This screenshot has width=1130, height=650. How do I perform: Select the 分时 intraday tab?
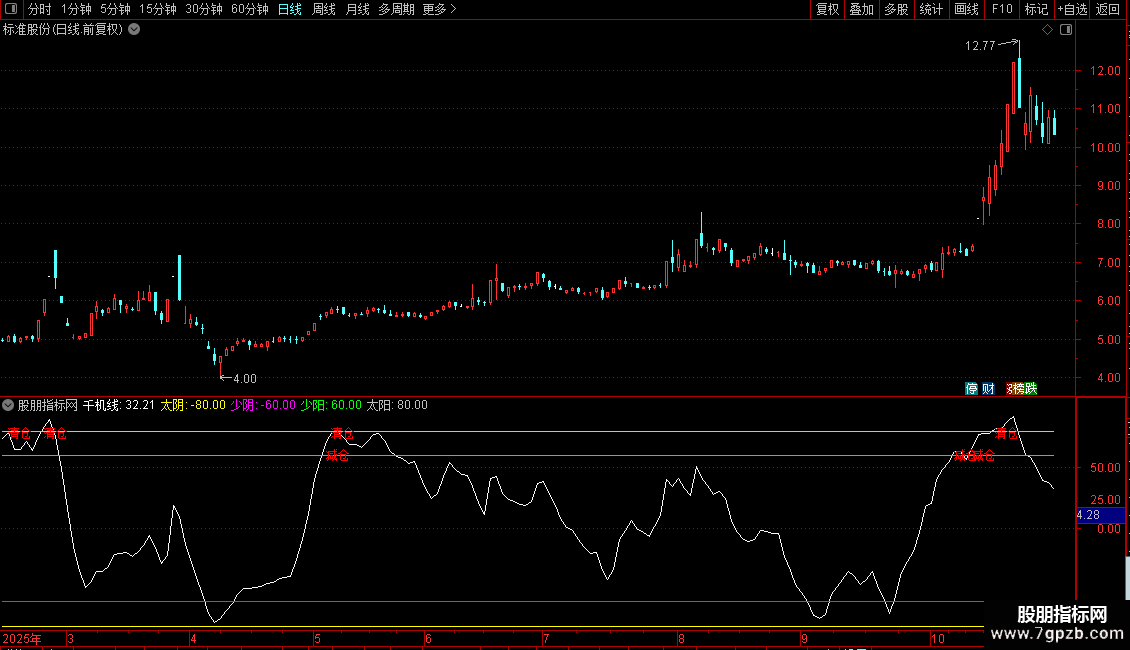[x=39, y=9]
